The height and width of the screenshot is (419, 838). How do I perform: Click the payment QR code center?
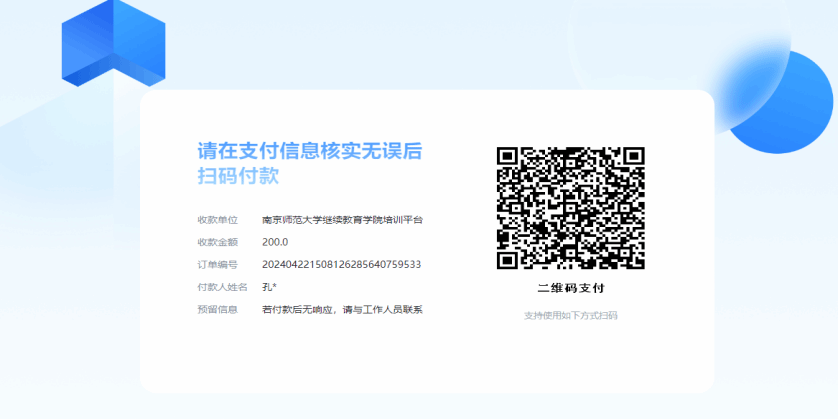pos(570,208)
